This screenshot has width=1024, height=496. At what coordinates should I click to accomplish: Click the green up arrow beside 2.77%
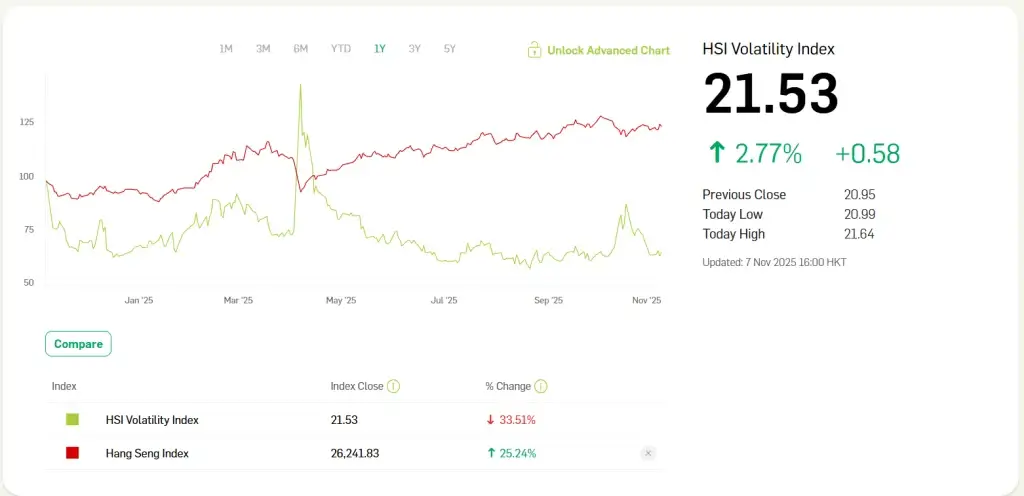[x=716, y=153]
